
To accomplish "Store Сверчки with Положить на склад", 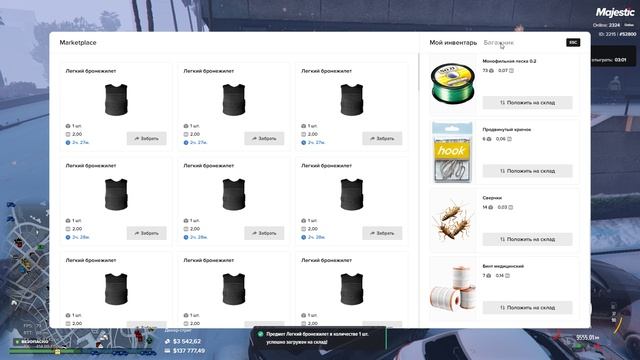I will coord(527,239).
